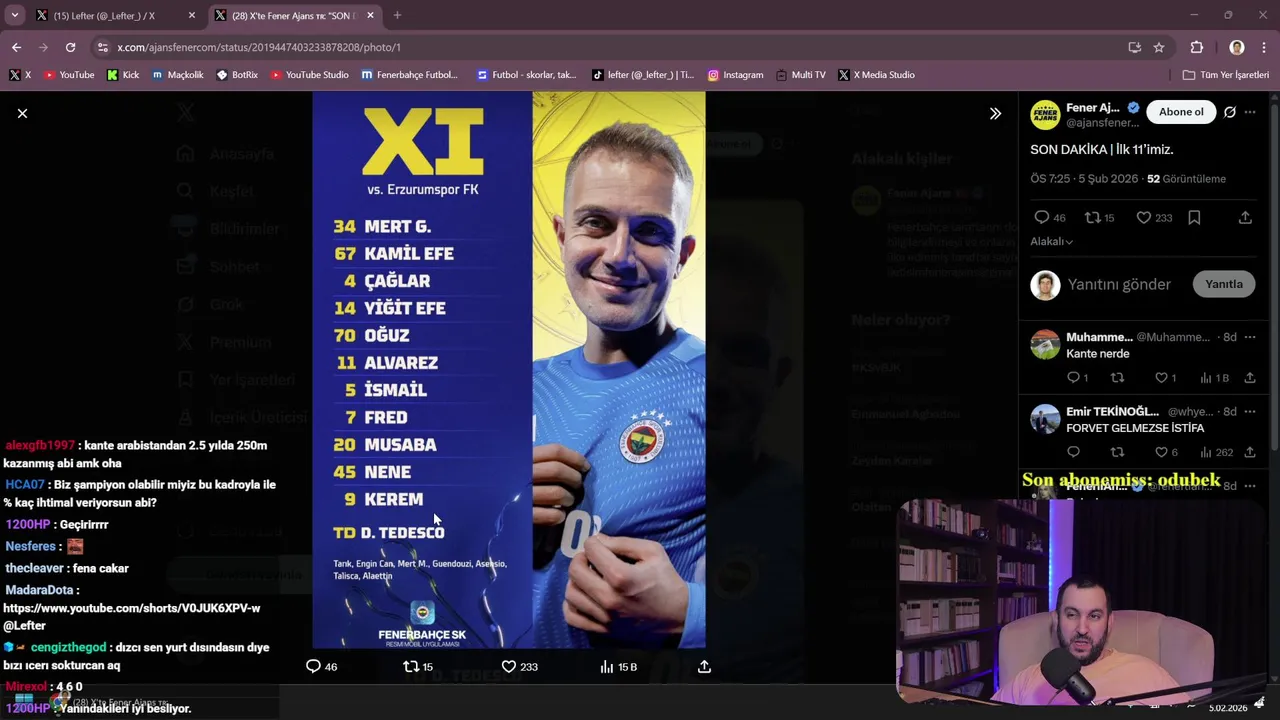Open the Extensions puzzle icon

point(1196,47)
